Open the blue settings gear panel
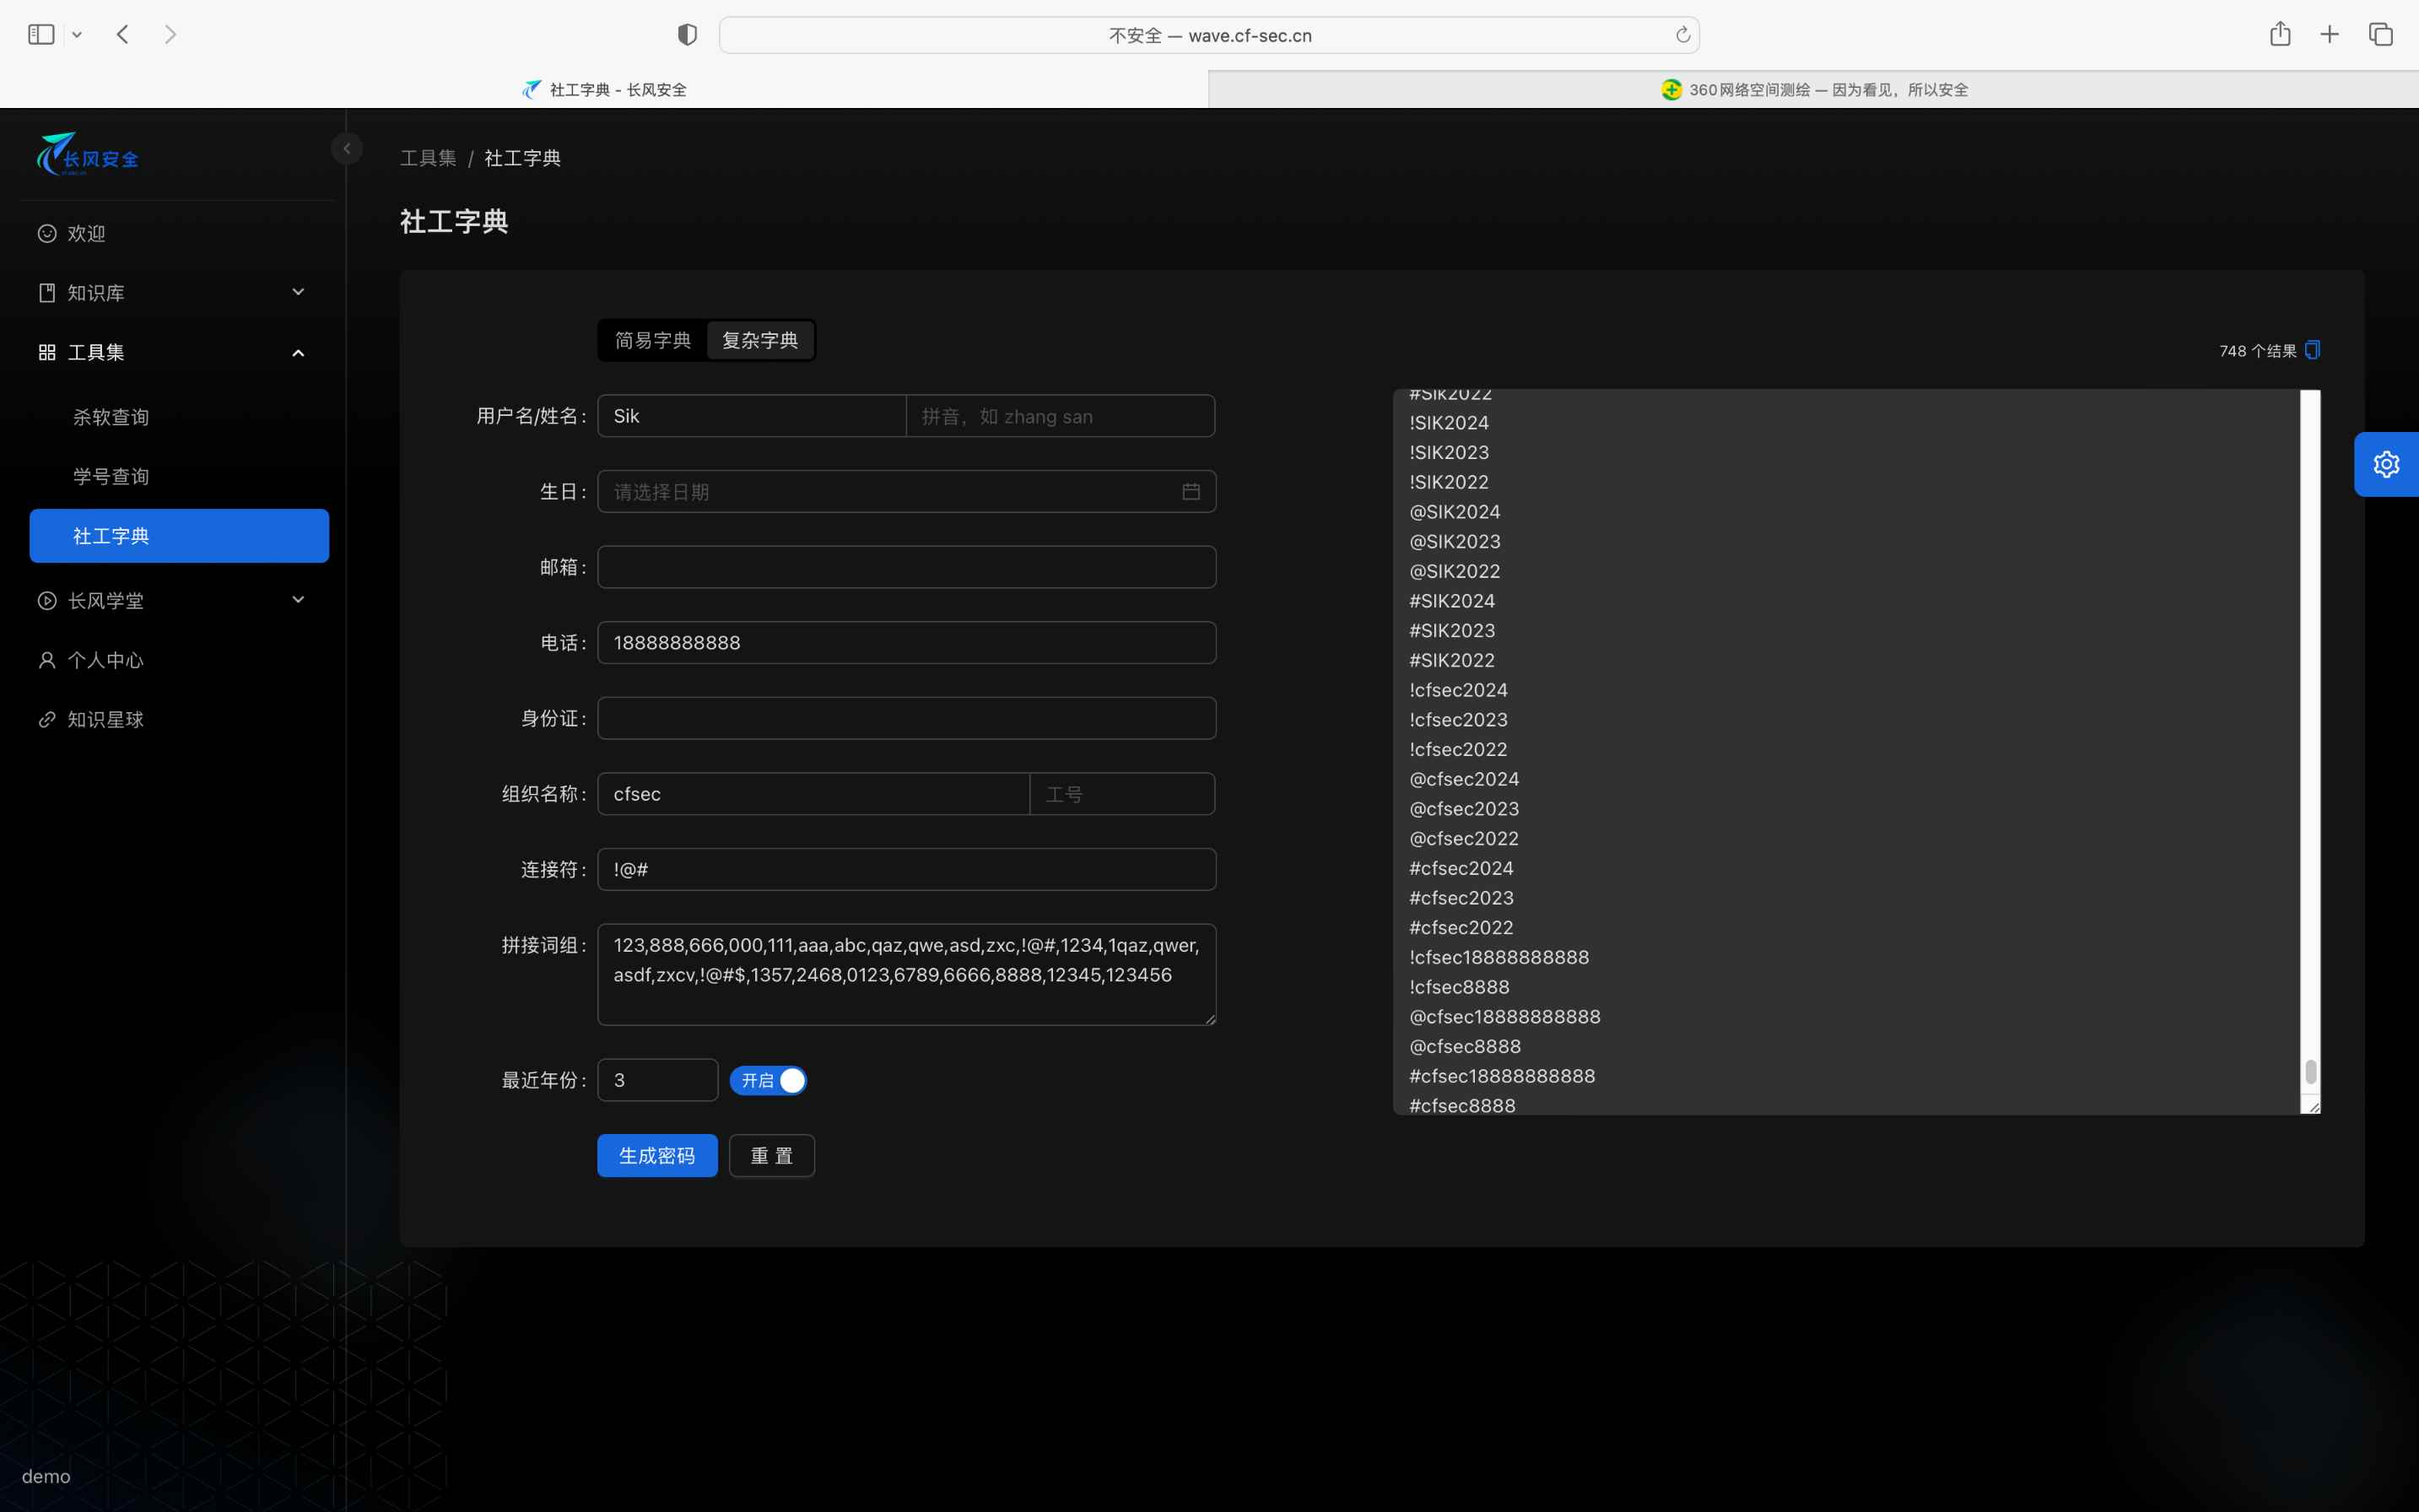This screenshot has width=2419, height=1512. coord(2386,464)
